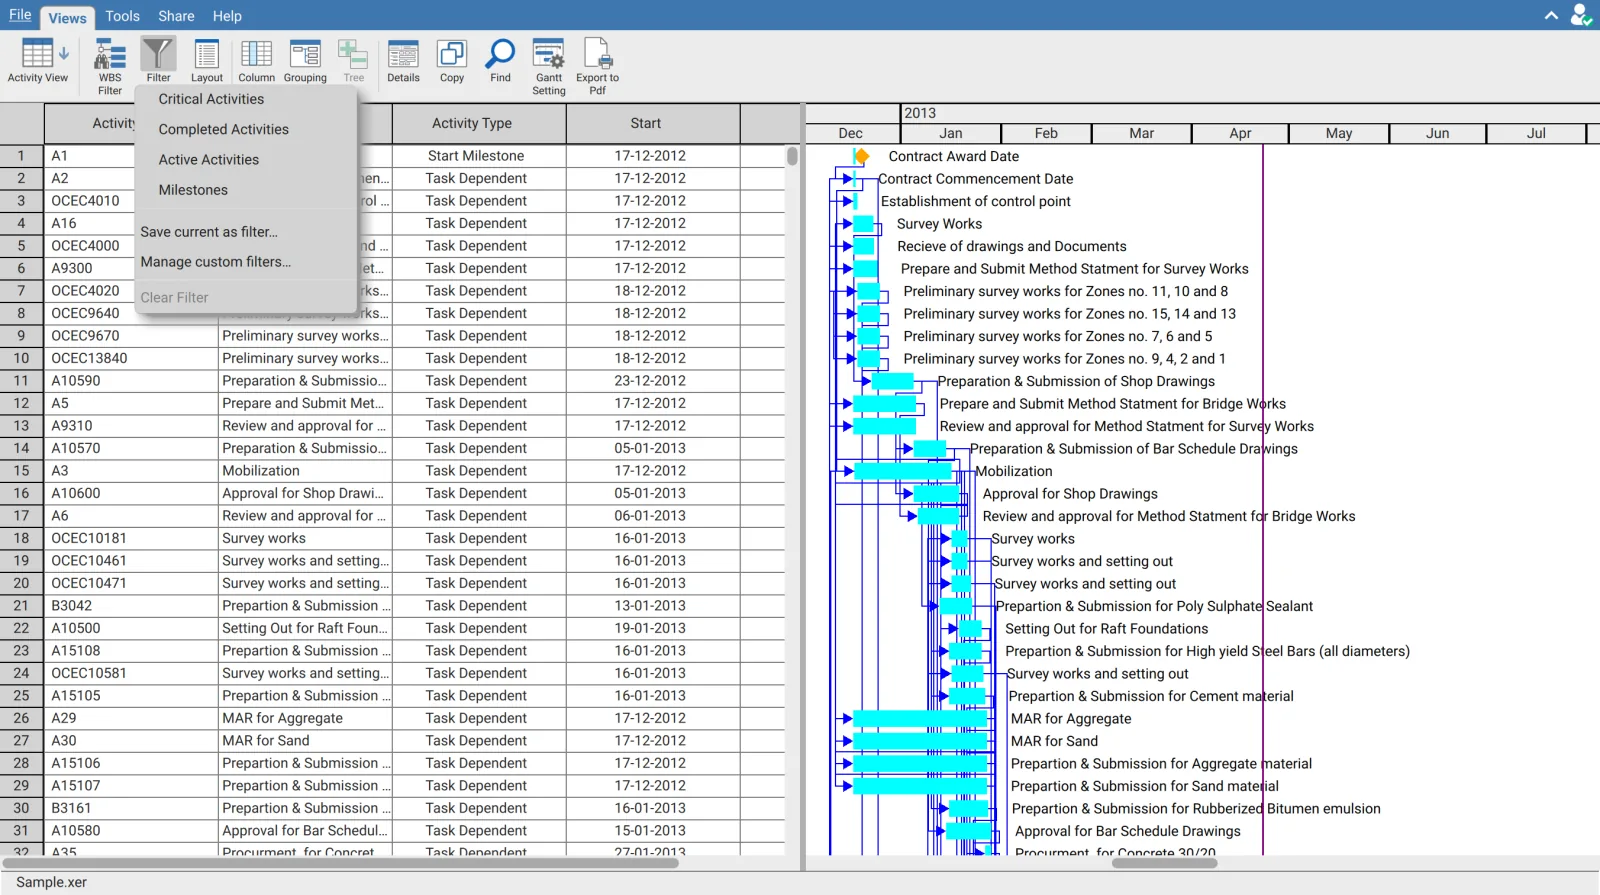Click activity ID cell A10590
Screen dimensions: 1600x895
[131, 381]
